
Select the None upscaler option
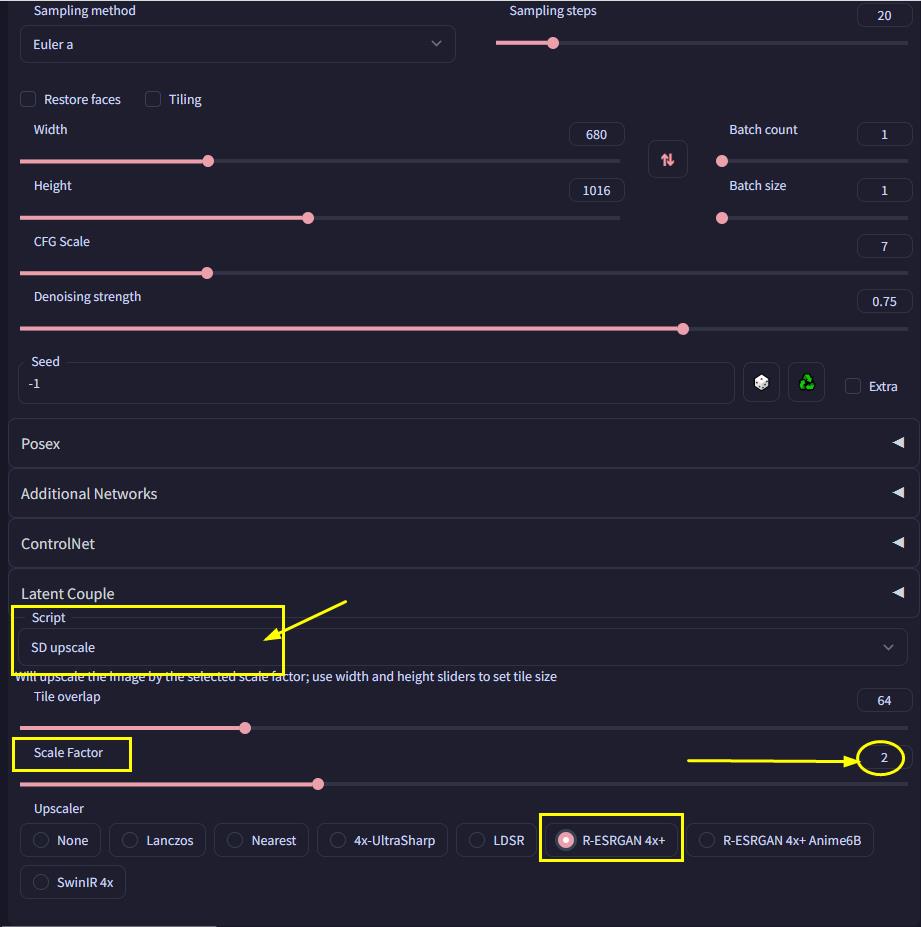60,840
